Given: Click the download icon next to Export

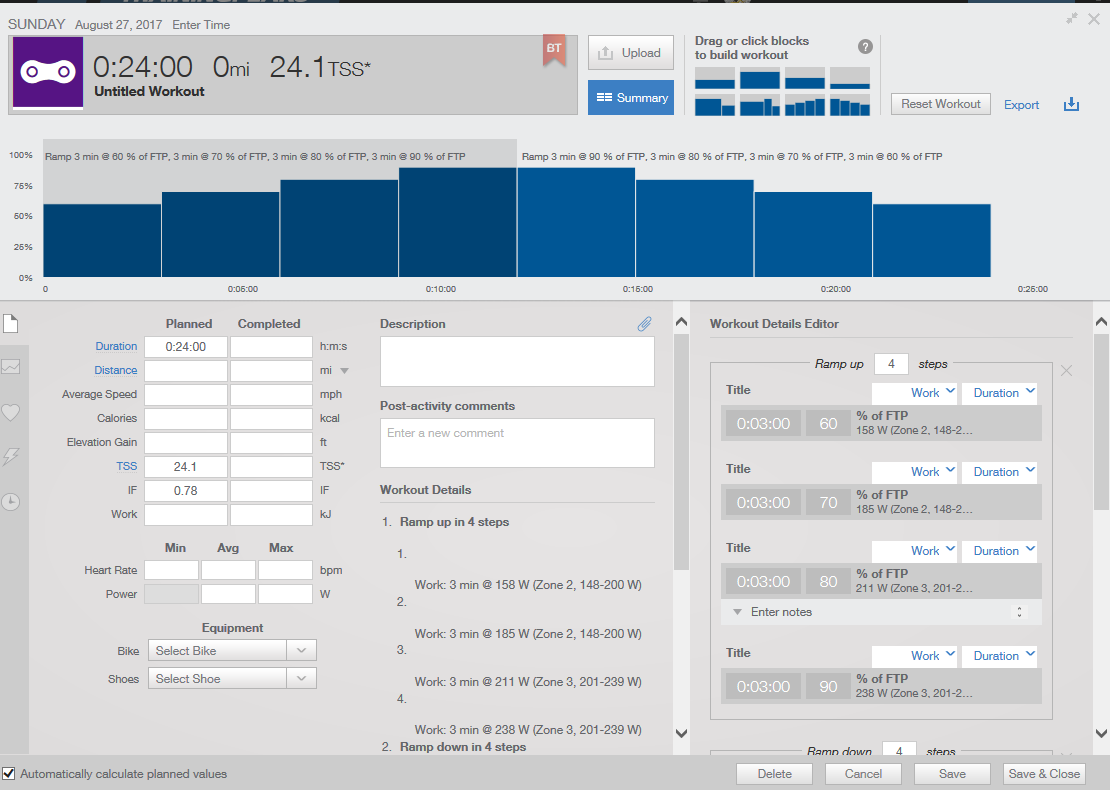Looking at the screenshot, I should (x=1071, y=104).
